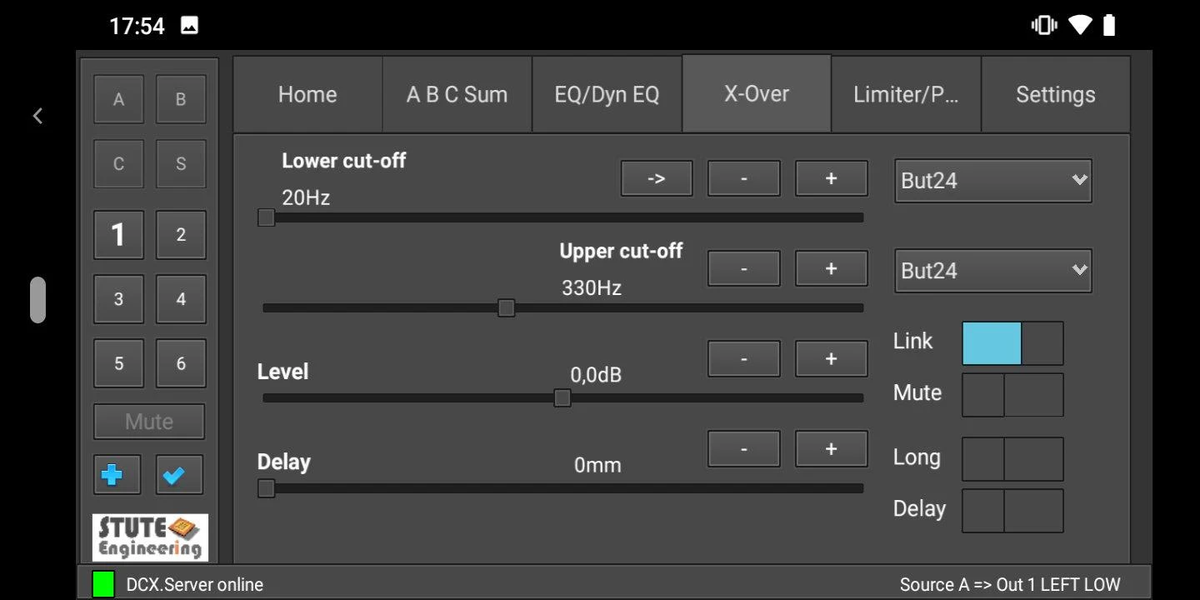1200x600 pixels.
Task: Decrease the Delay with minus button
Action: [x=744, y=449]
